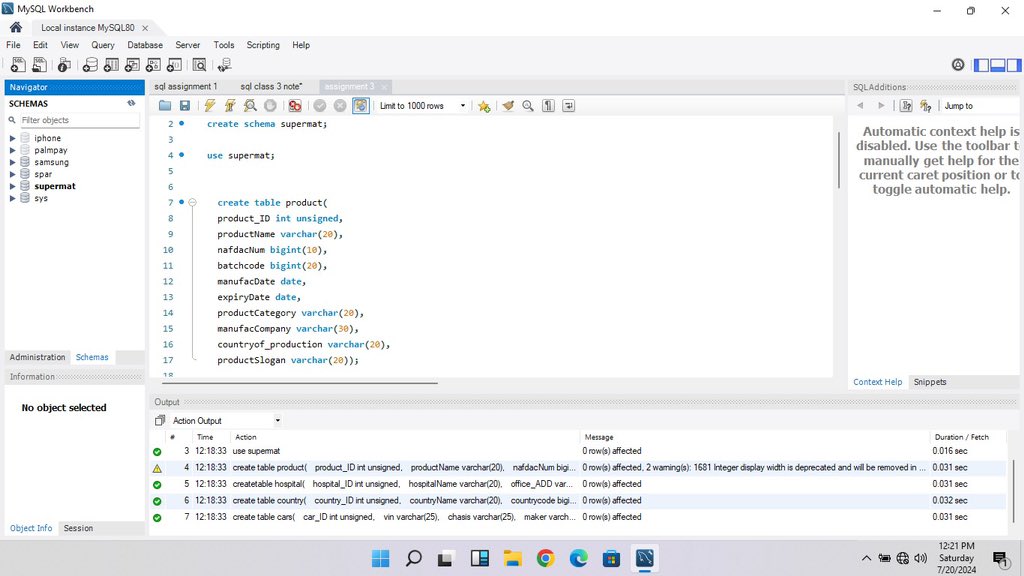Execute statement under cursor icon
Screen dimensions: 1024x576
point(230,106)
